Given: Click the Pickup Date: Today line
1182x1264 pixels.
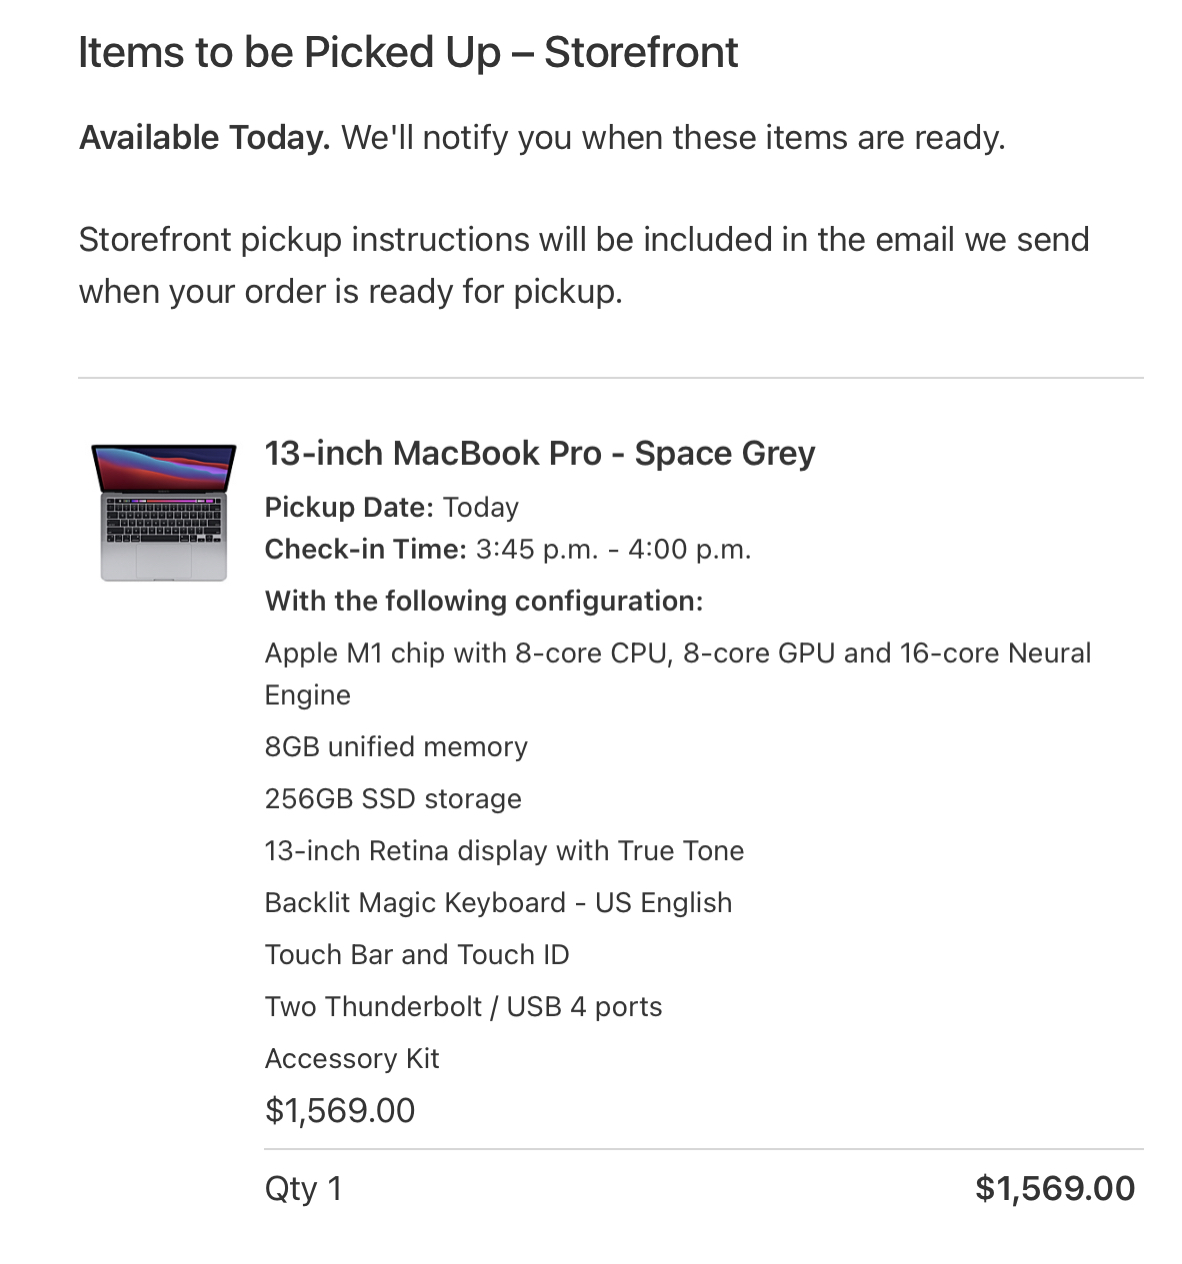Looking at the screenshot, I should pos(392,507).
